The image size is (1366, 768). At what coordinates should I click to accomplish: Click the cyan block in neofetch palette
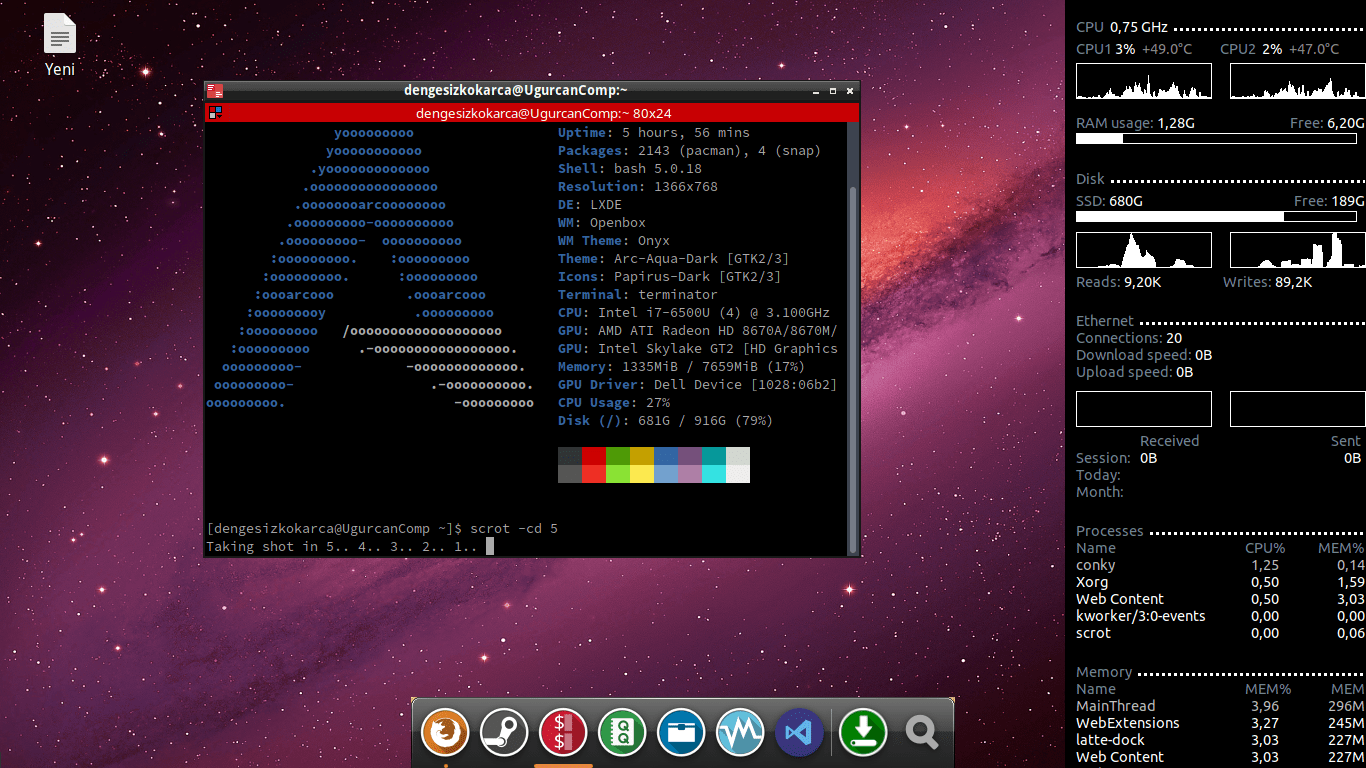713,456
